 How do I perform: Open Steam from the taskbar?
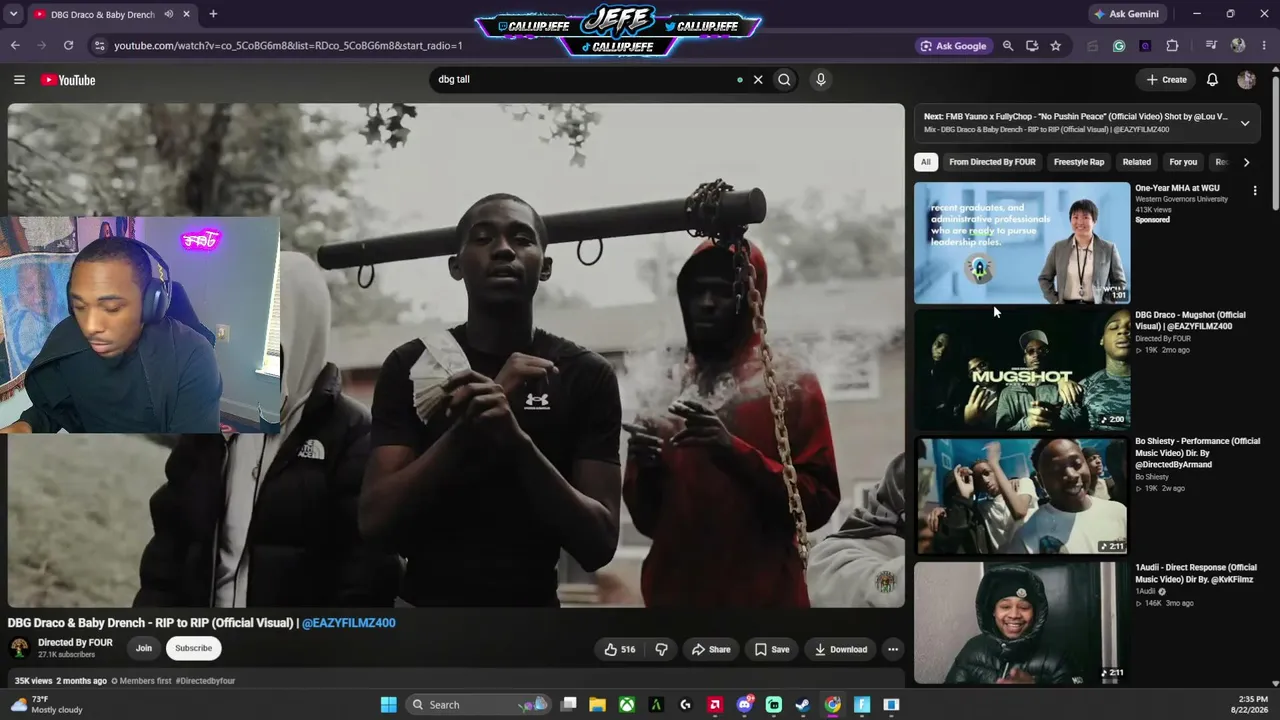point(803,705)
